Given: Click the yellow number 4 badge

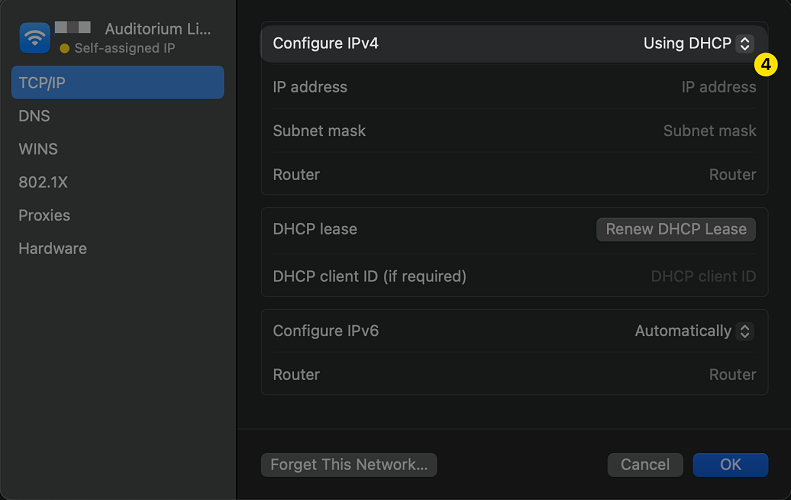Looking at the screenshot, I should click(x=764, y=65).
